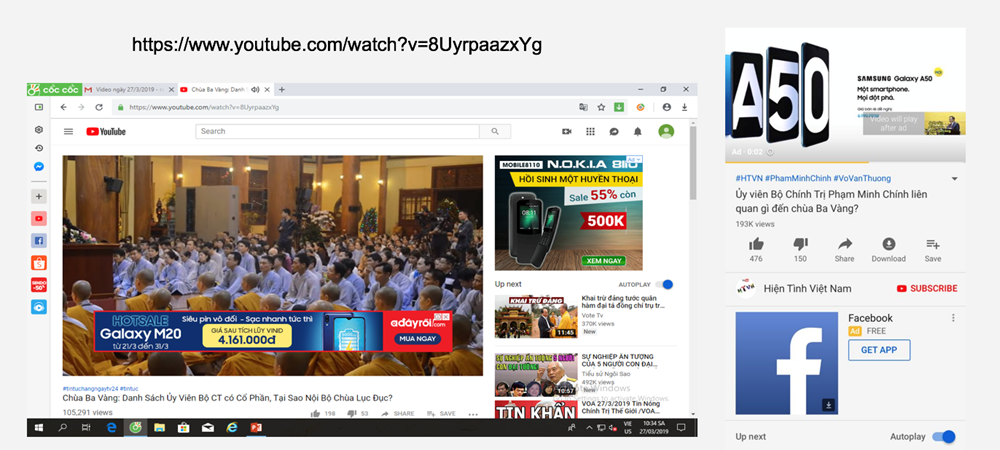Click the #HTVN hashtag link
This screenshot has width=1000, height=450.
(749, 178)
